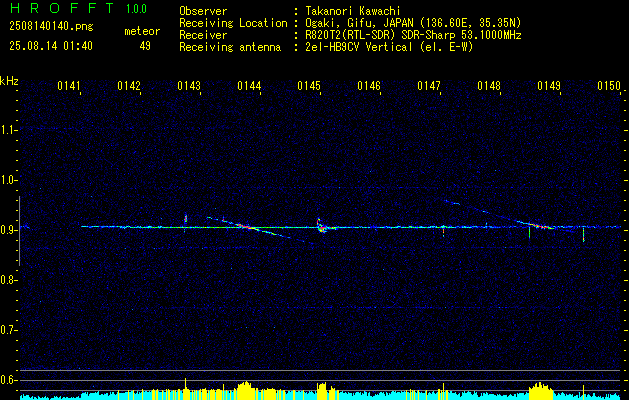The width and height of the screenshot is (629, 400).
Task: Click the 0150 time marker
Action: [x=609, y=86]
